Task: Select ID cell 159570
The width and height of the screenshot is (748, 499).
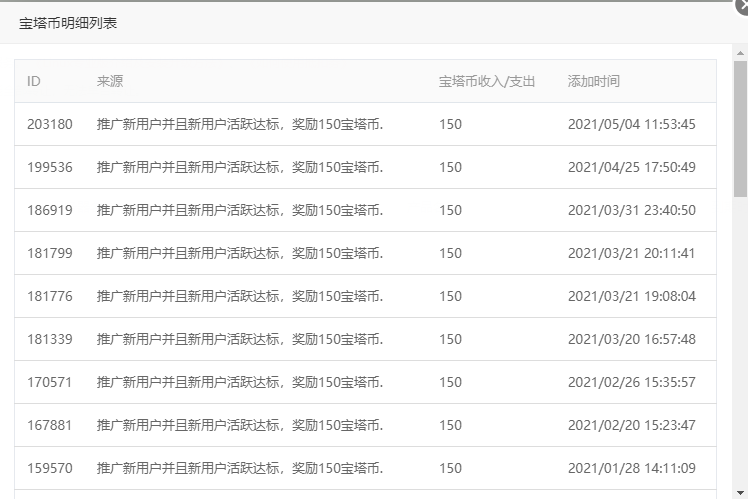Action: pyautogui.click(x=50, y=468)
